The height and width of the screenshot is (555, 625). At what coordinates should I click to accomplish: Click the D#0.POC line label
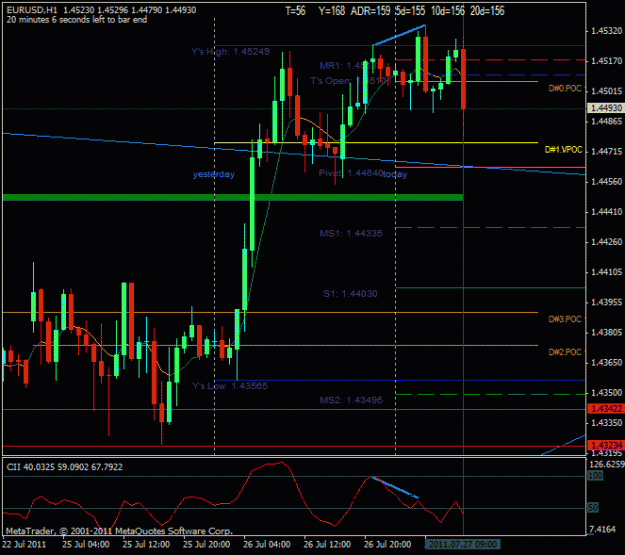[x=565, y=89]
